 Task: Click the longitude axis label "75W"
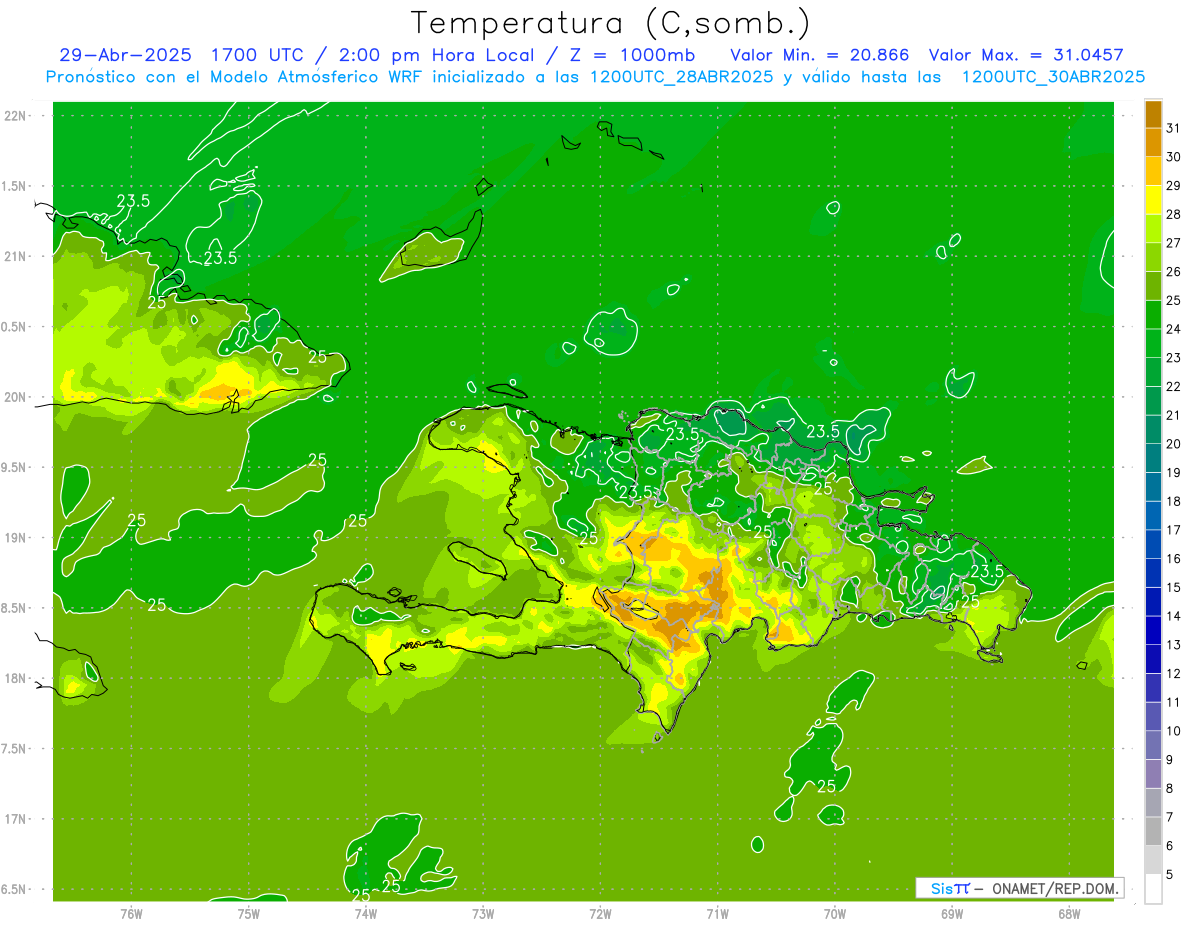[248, 914]
